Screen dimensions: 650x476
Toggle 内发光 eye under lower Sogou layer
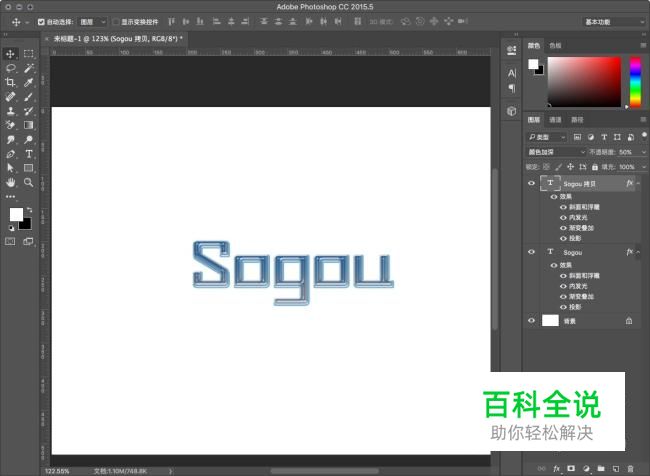563,286
